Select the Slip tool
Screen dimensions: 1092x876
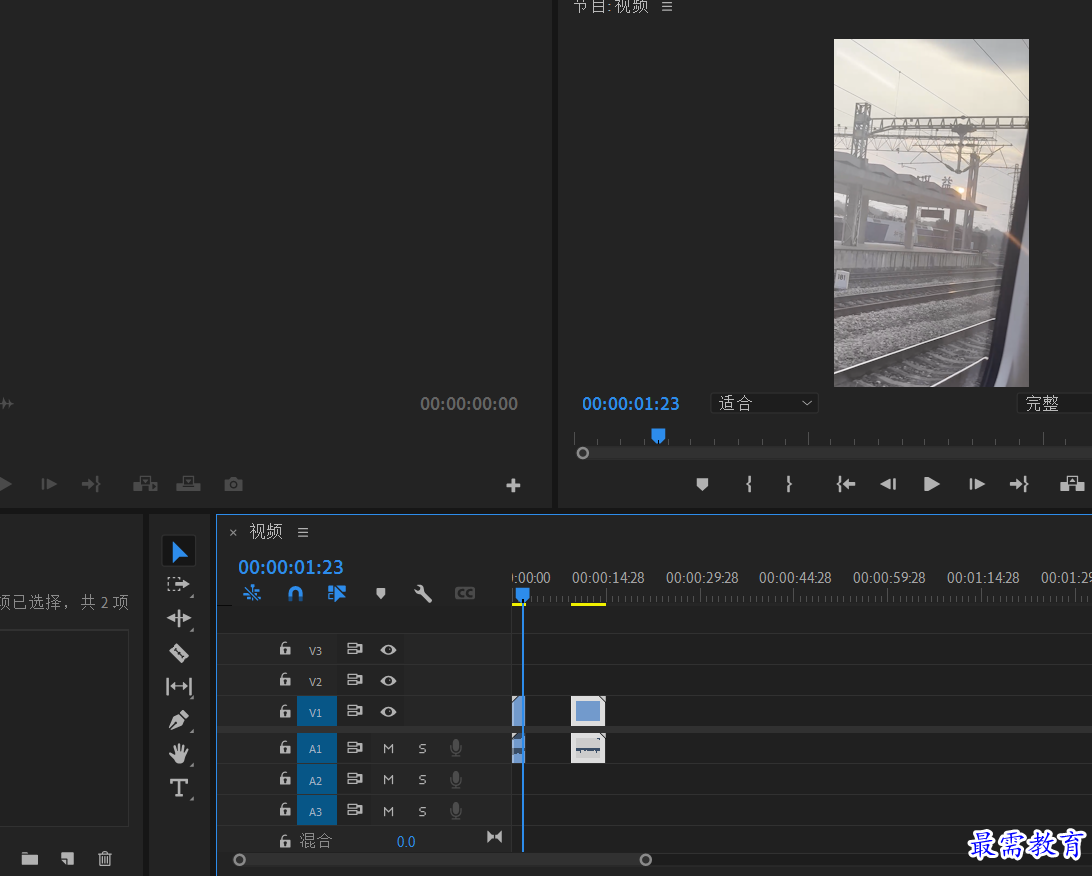pos(179,687)
